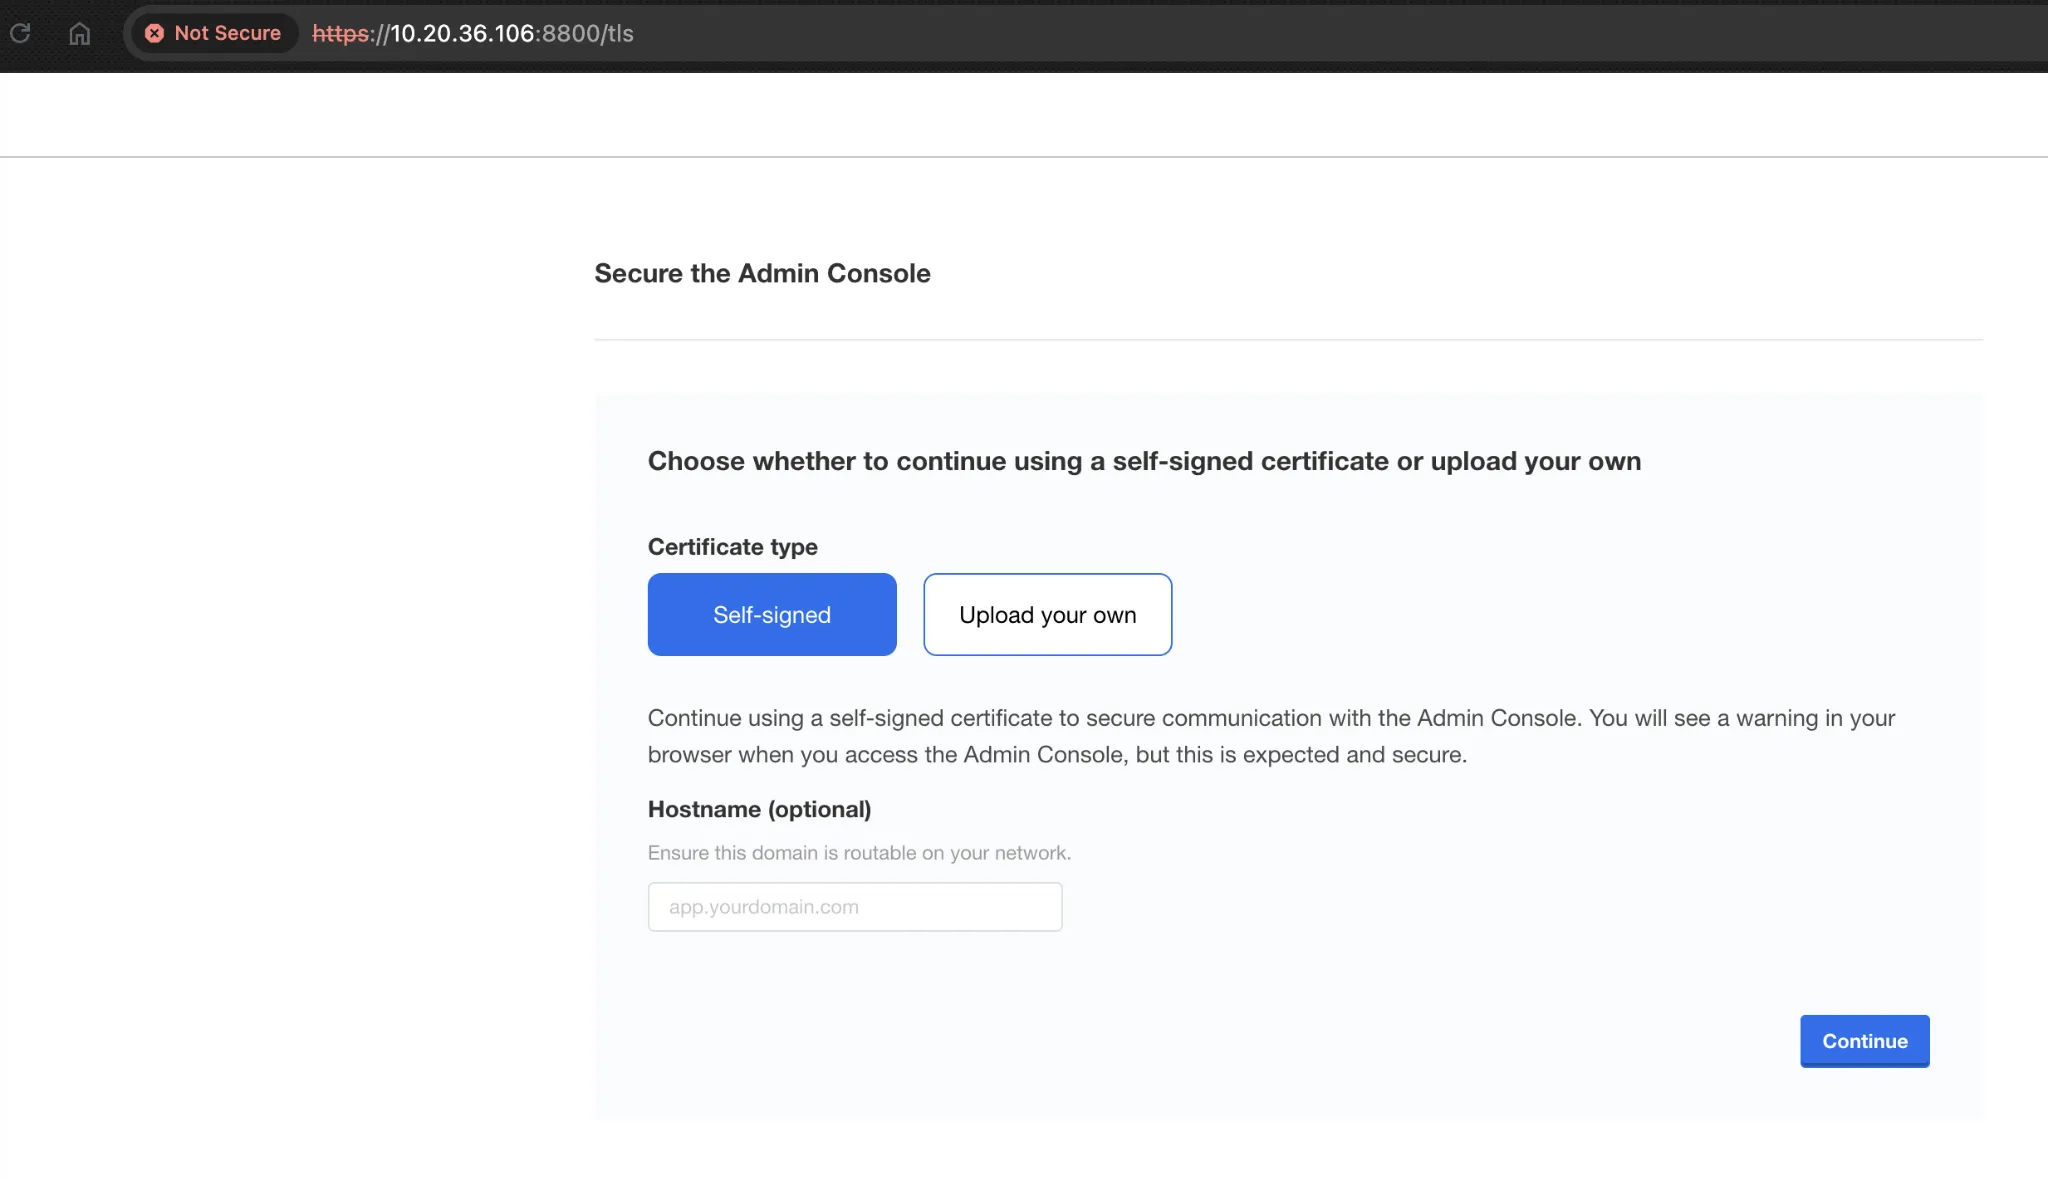Open the Not Secure site warning badge
The height and width of the screenshot is (1179, 2048).
[x=213, y=33]
